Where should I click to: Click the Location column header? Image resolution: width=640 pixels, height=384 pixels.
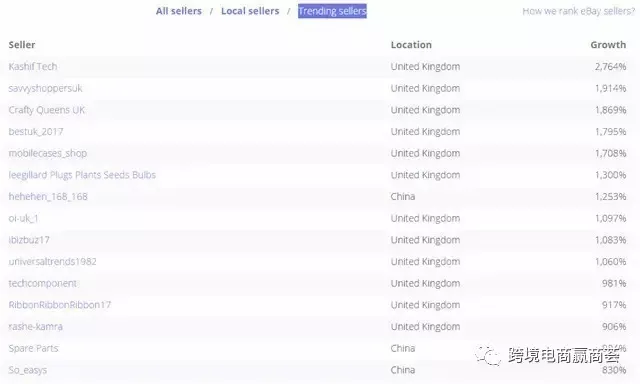click(x=411, y=44)
